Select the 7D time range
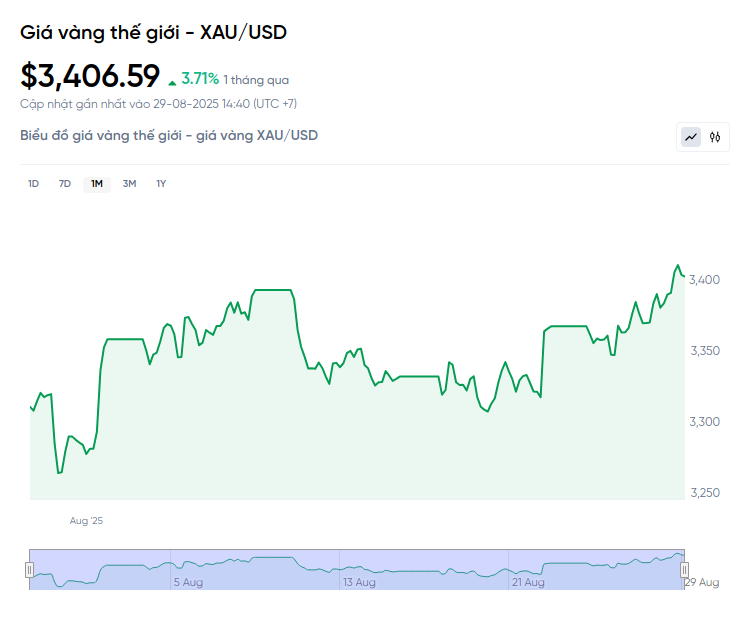Viewport: 750px width, 634px height. point(65,183)
